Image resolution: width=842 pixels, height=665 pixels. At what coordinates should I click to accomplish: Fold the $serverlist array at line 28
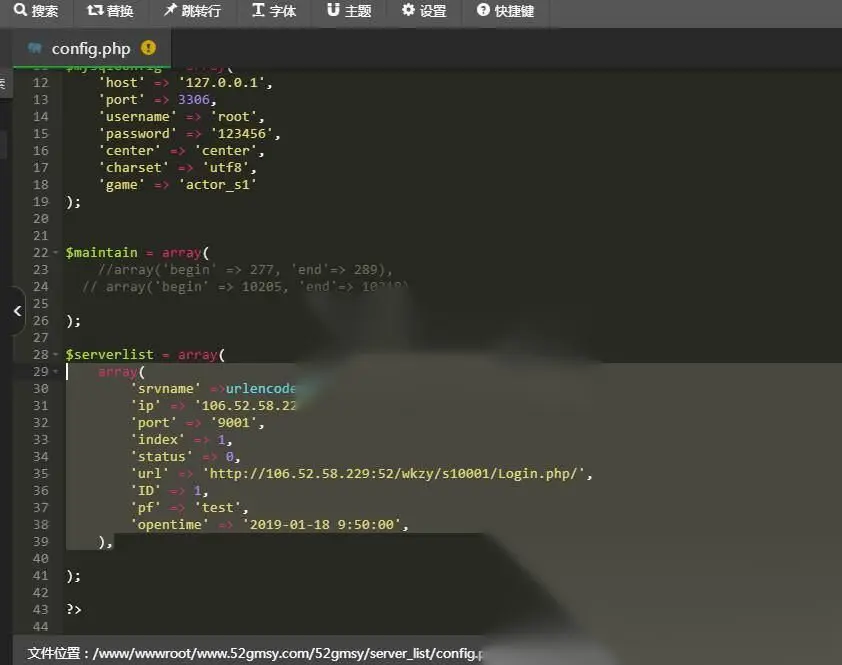[x=55, y=355]
